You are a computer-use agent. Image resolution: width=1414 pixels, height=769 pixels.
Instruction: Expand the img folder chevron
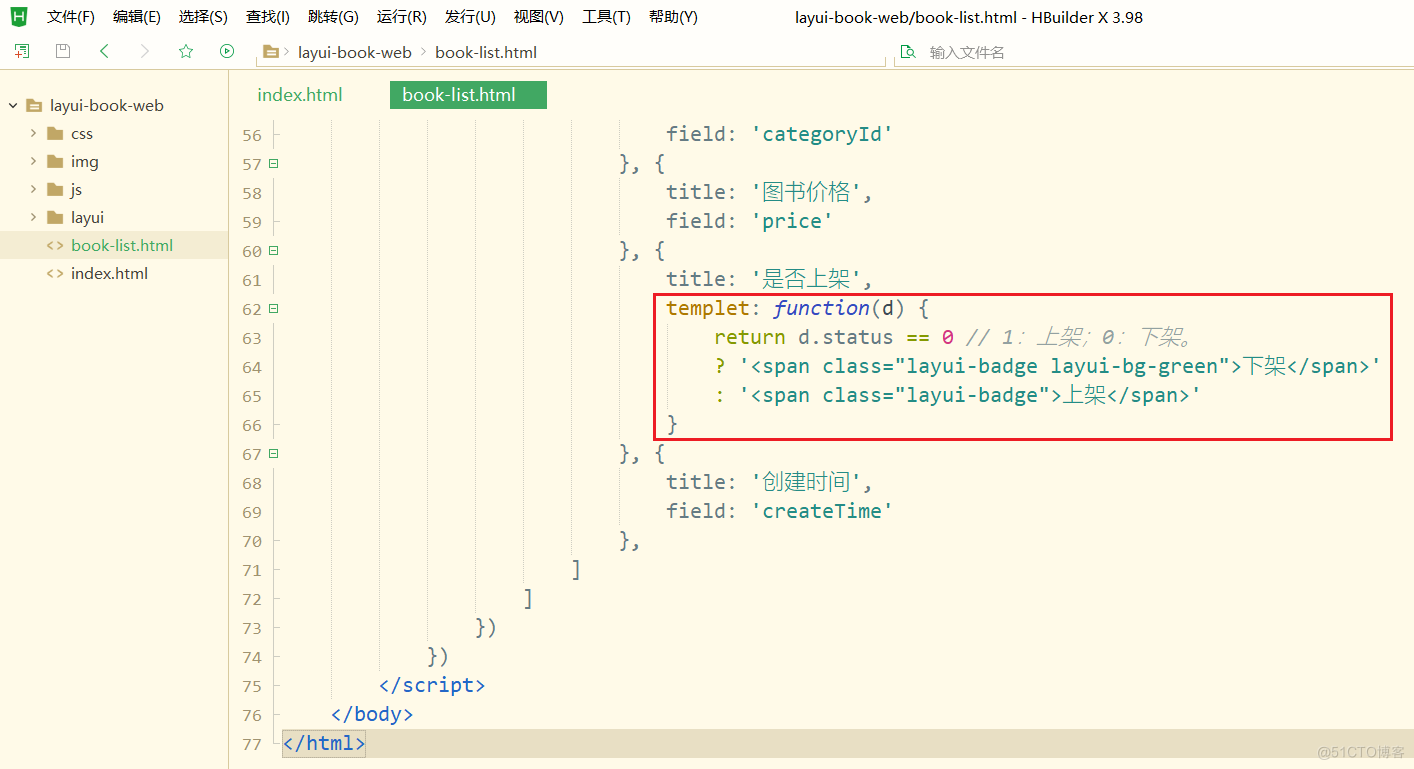tap(33, 161)
